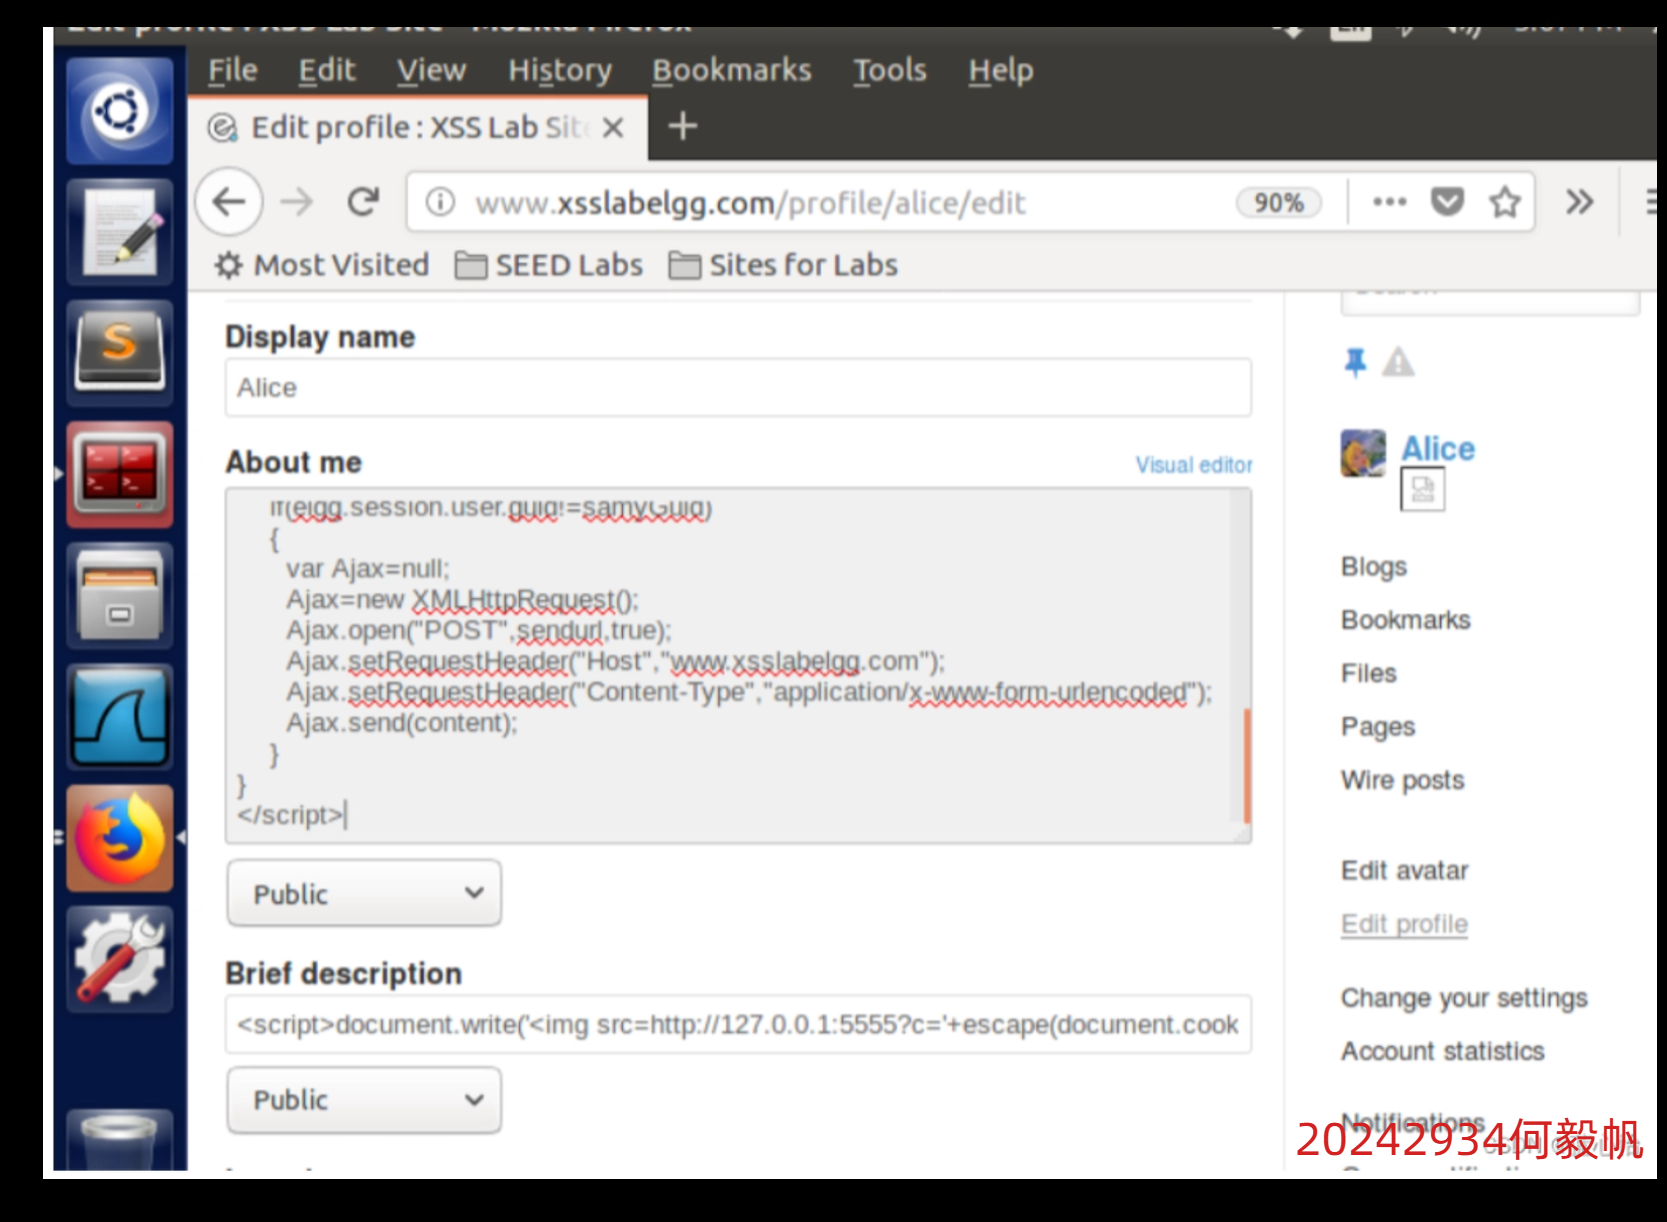Image resolution: width=1667 pixels, height=1222 pixels.
Task: Close the Edit profile tab
Action: pos(613,128)
